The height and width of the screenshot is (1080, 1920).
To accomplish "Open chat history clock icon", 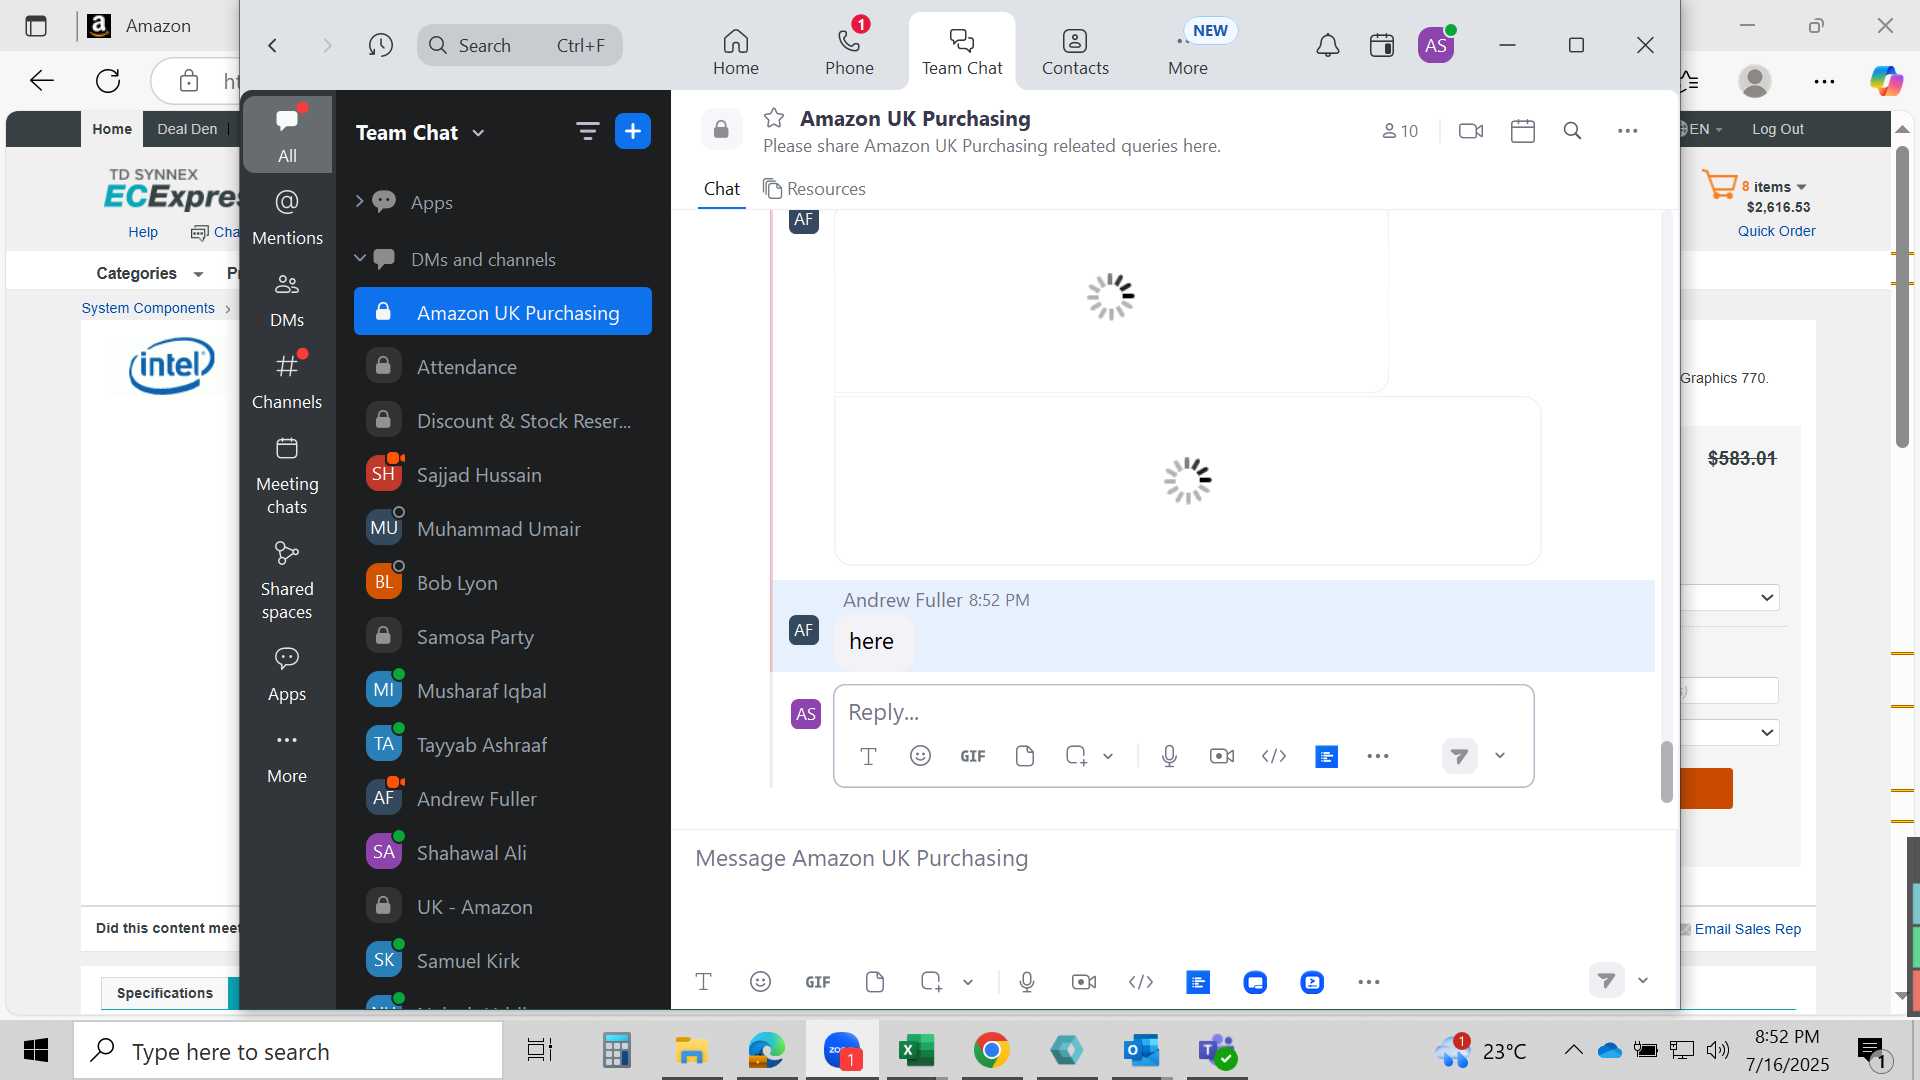I will coord(380,45).
